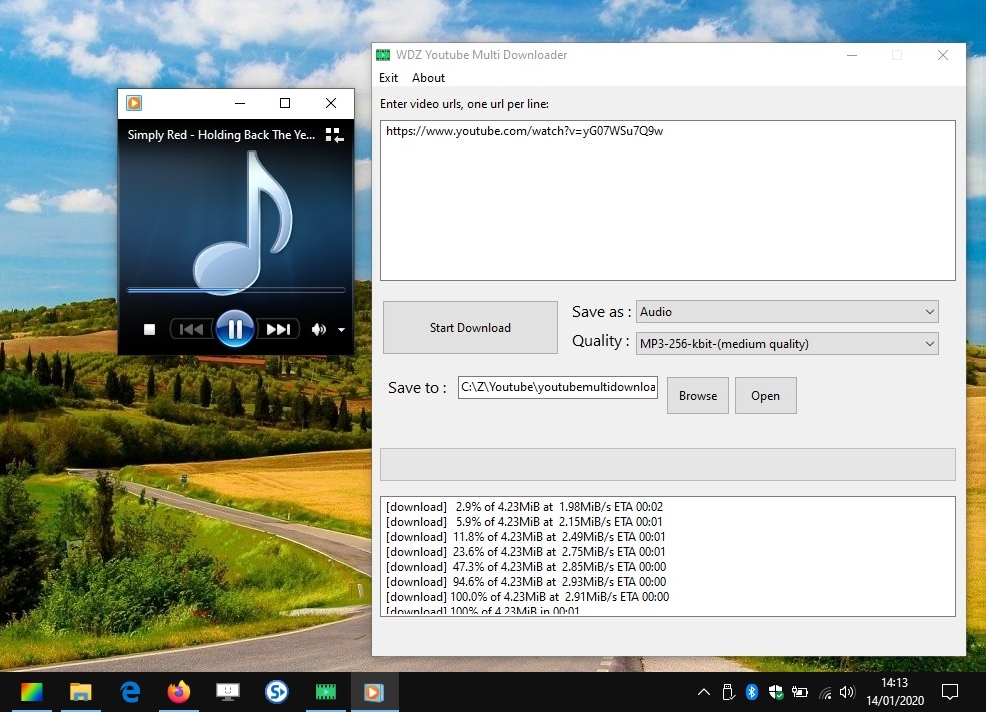Open Bluetooth tray icon

pyautogui.click(x=751, y=692)
